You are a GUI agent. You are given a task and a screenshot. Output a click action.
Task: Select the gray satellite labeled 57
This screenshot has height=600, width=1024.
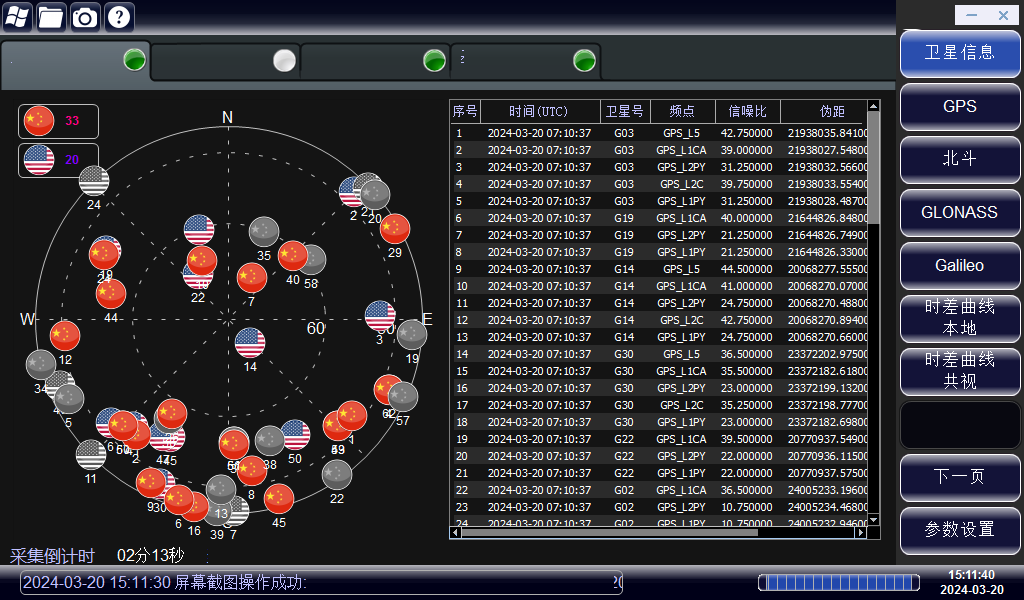403,397
